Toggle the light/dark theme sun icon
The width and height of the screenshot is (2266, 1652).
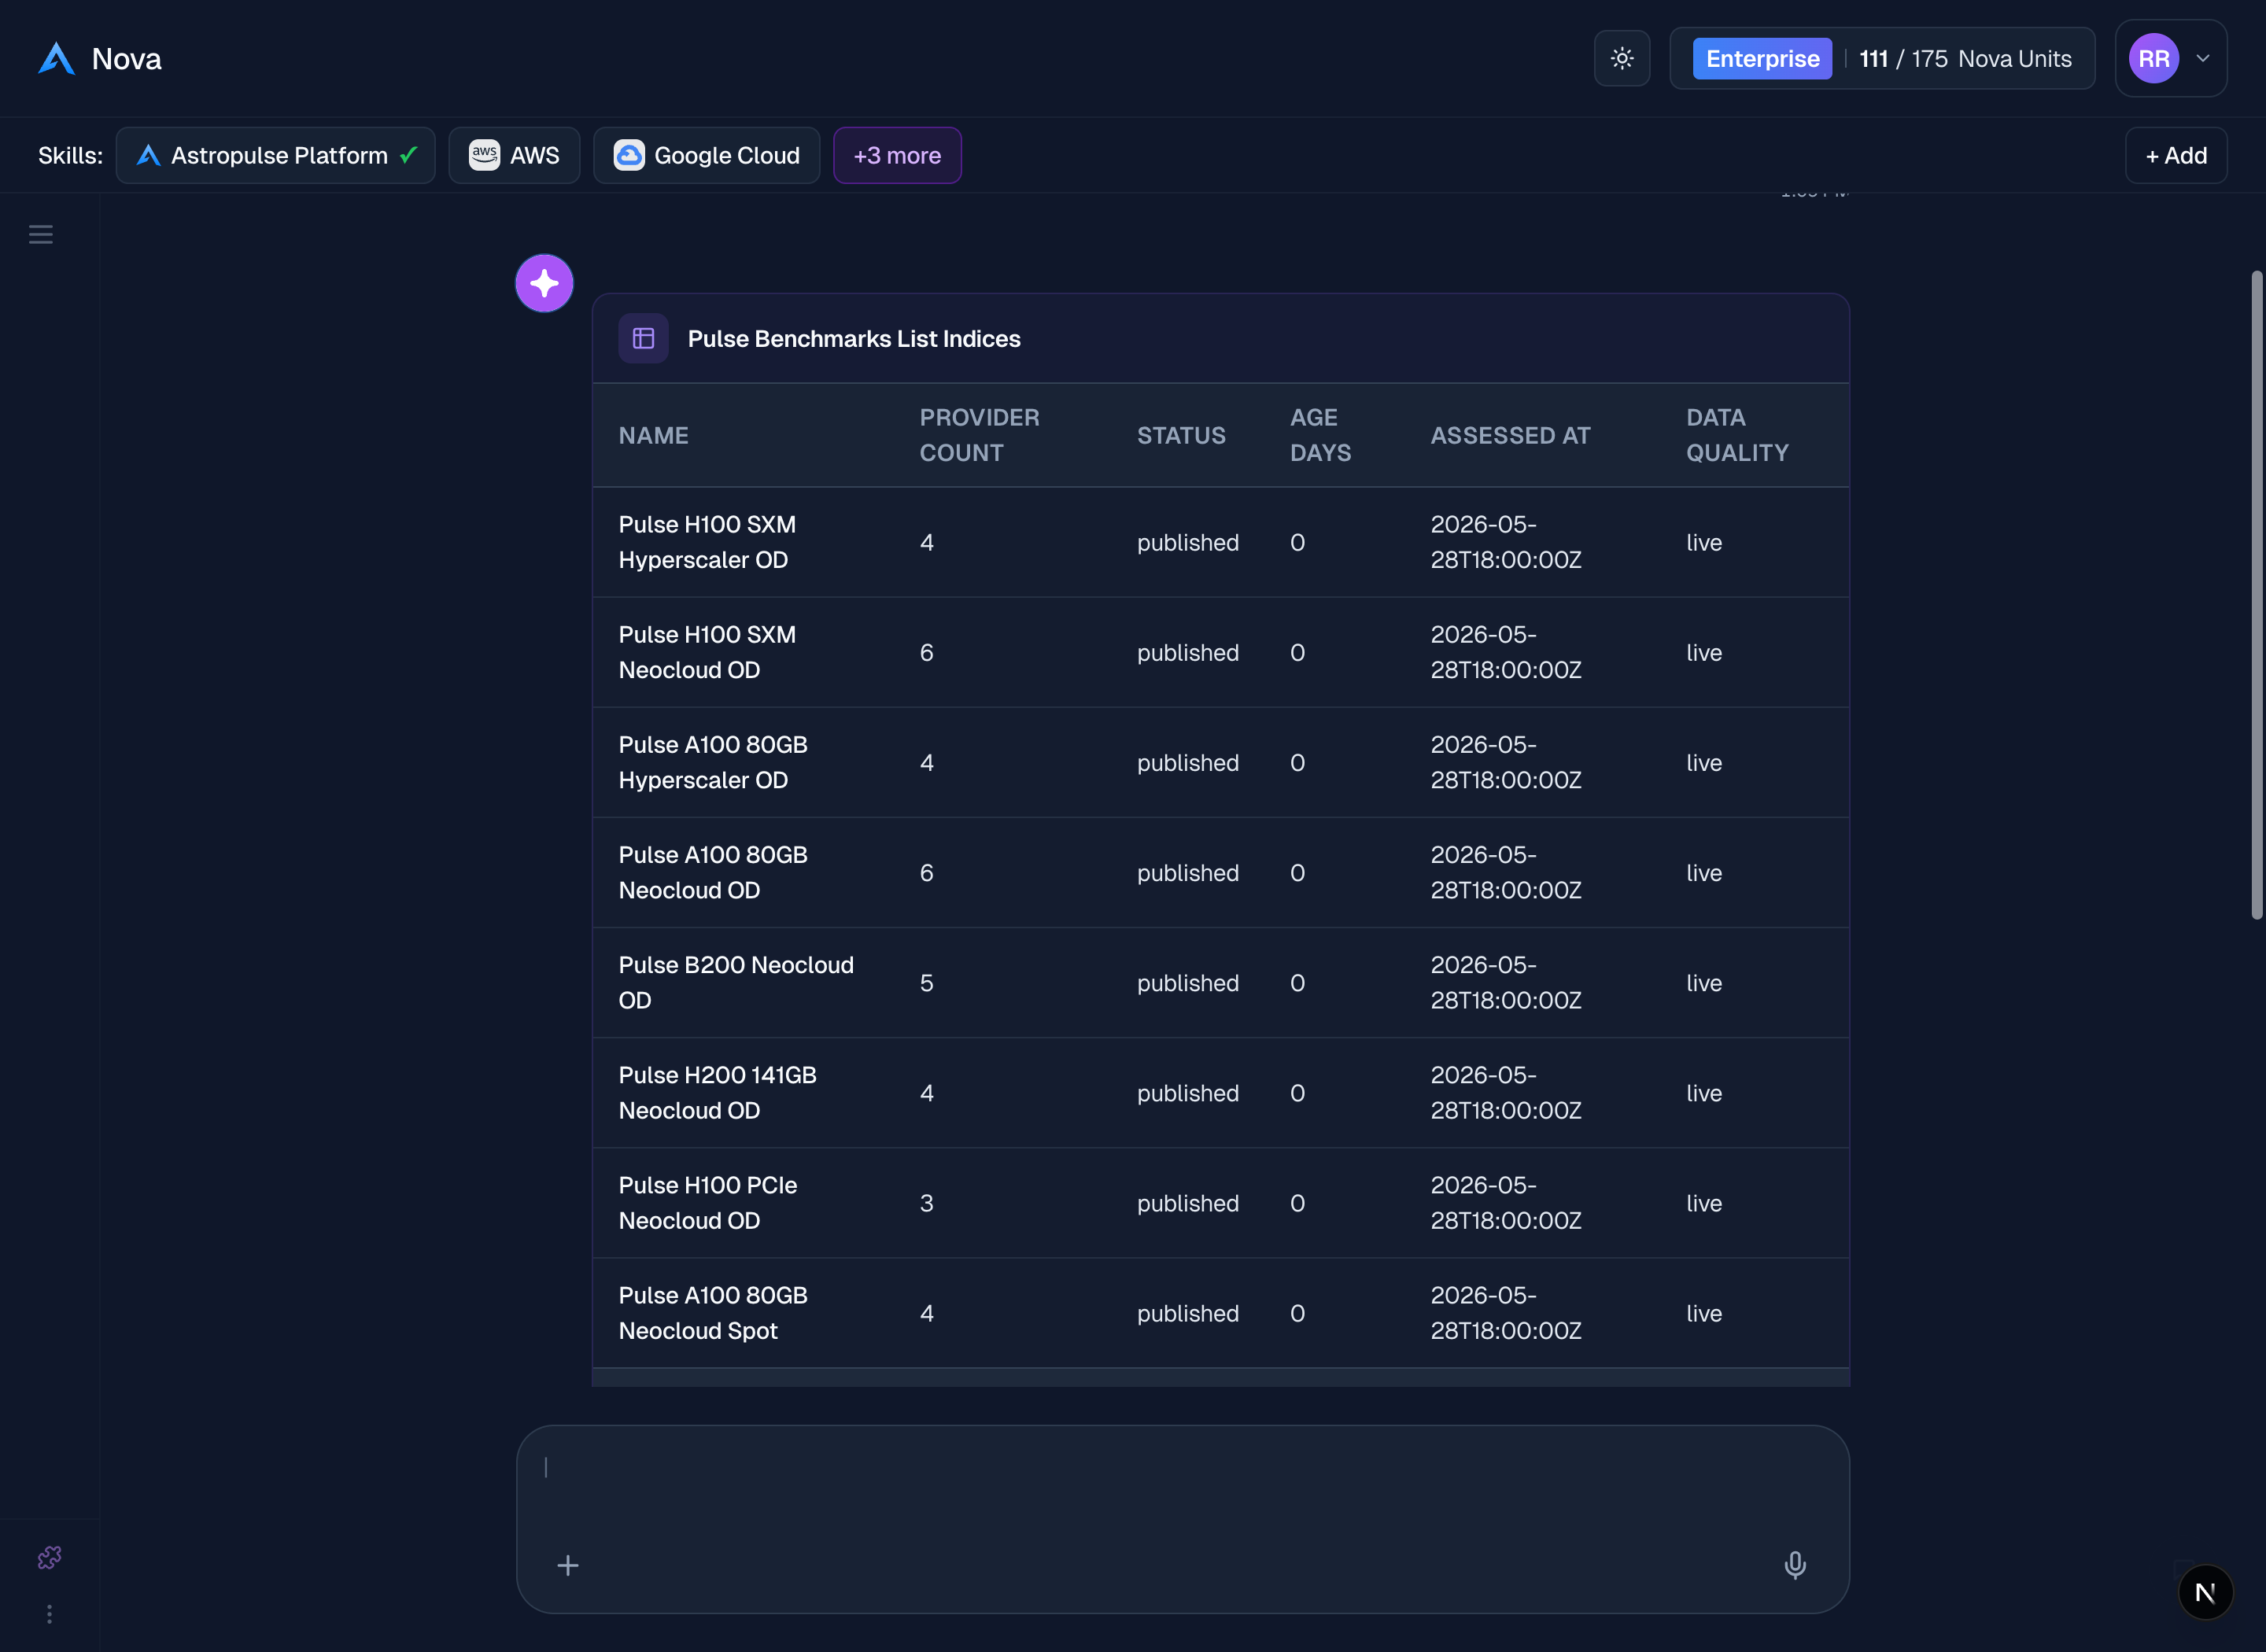[x=1621, y=58]
